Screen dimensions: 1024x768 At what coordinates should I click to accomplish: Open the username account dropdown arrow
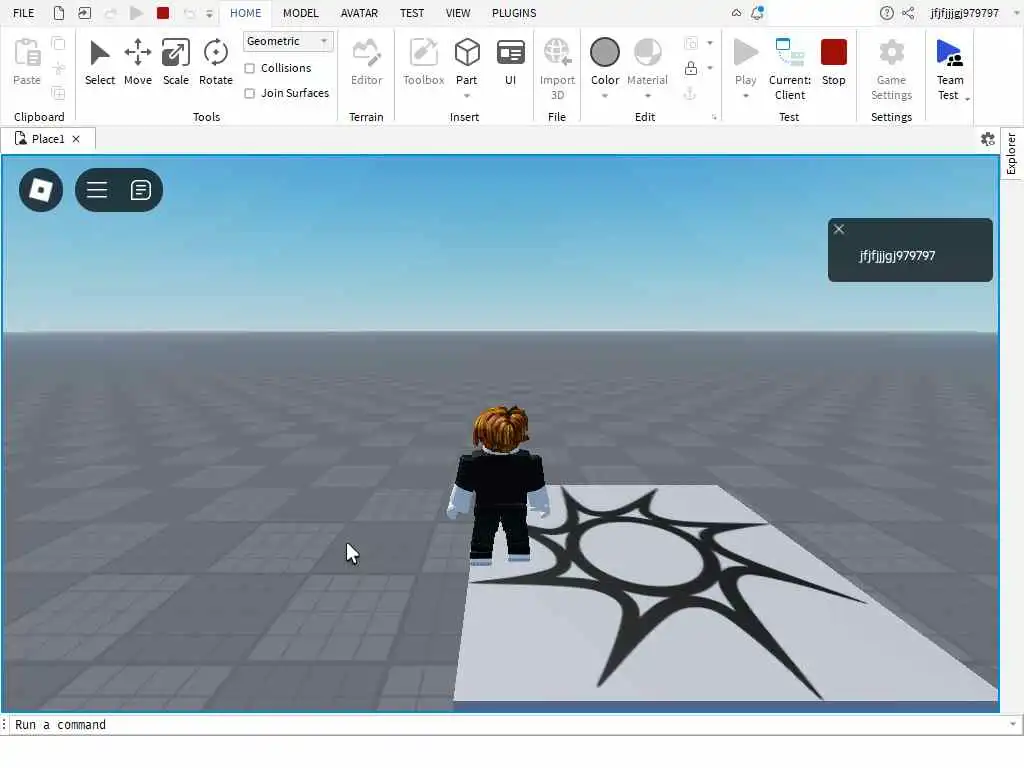1016,13
